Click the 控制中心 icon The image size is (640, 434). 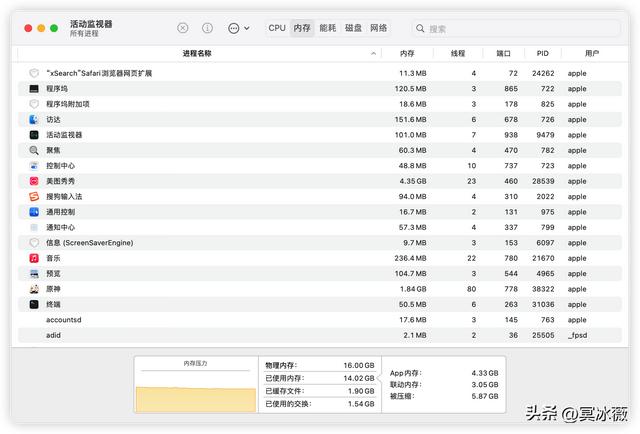[x=34, y=166]
